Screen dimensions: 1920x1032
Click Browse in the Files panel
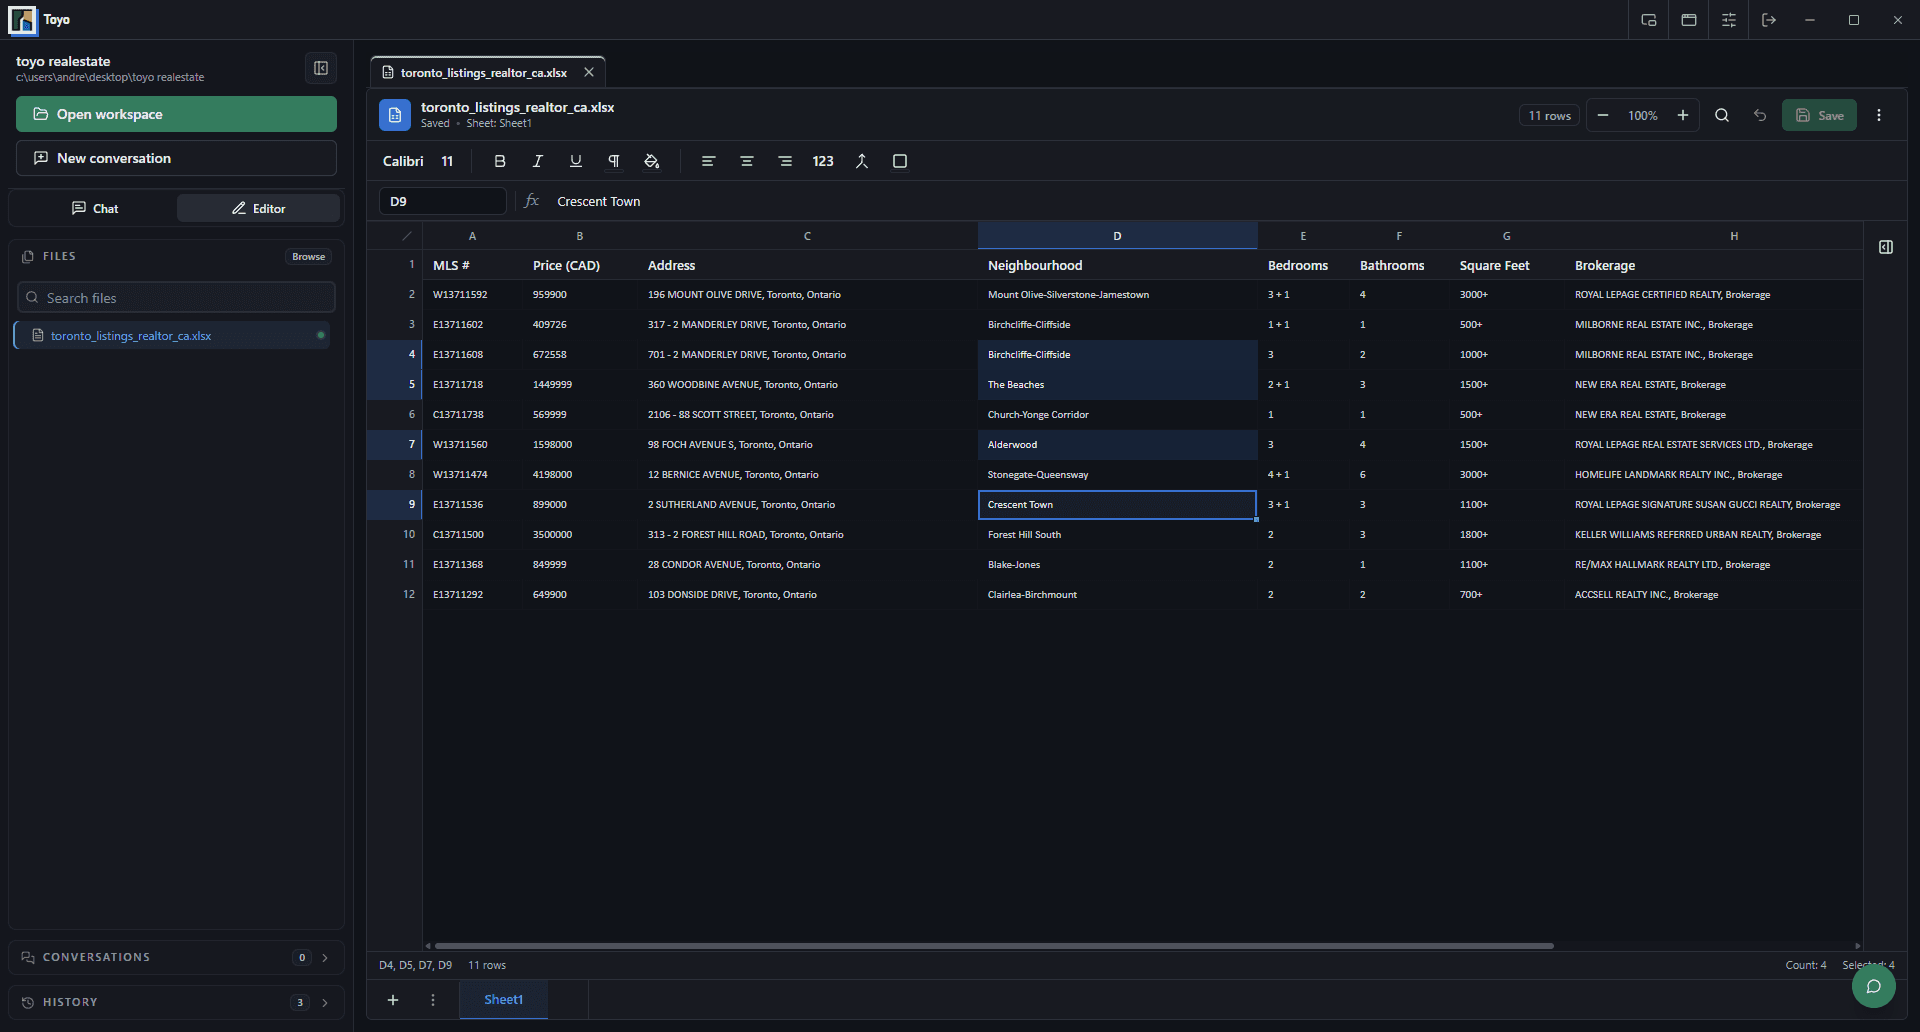308,257
